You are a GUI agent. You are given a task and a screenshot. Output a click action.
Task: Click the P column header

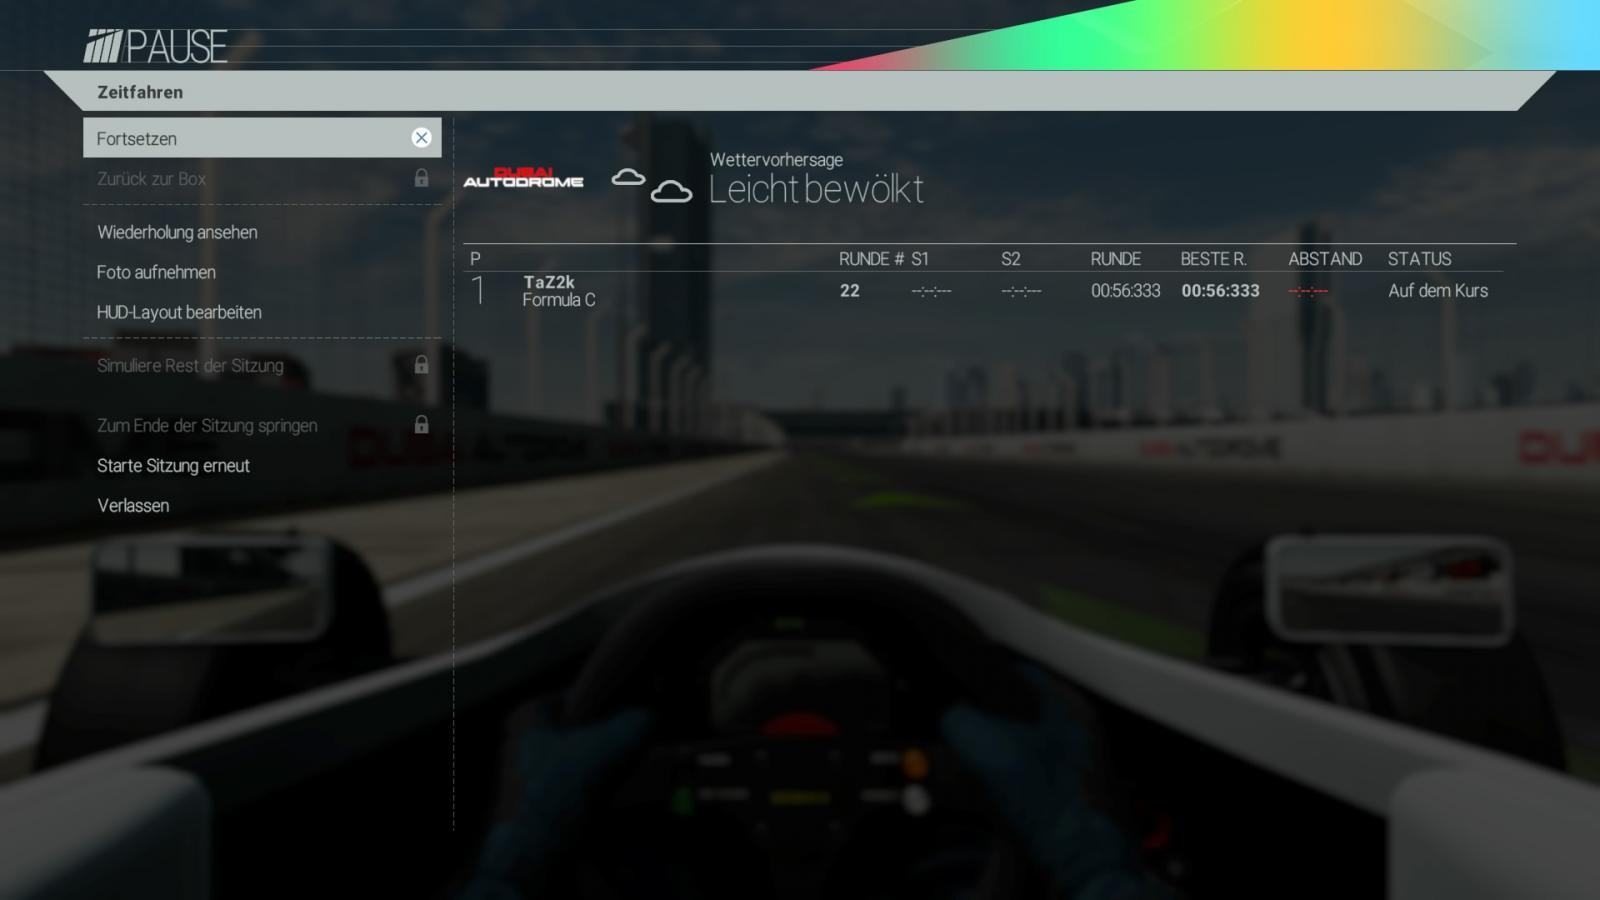475,259
